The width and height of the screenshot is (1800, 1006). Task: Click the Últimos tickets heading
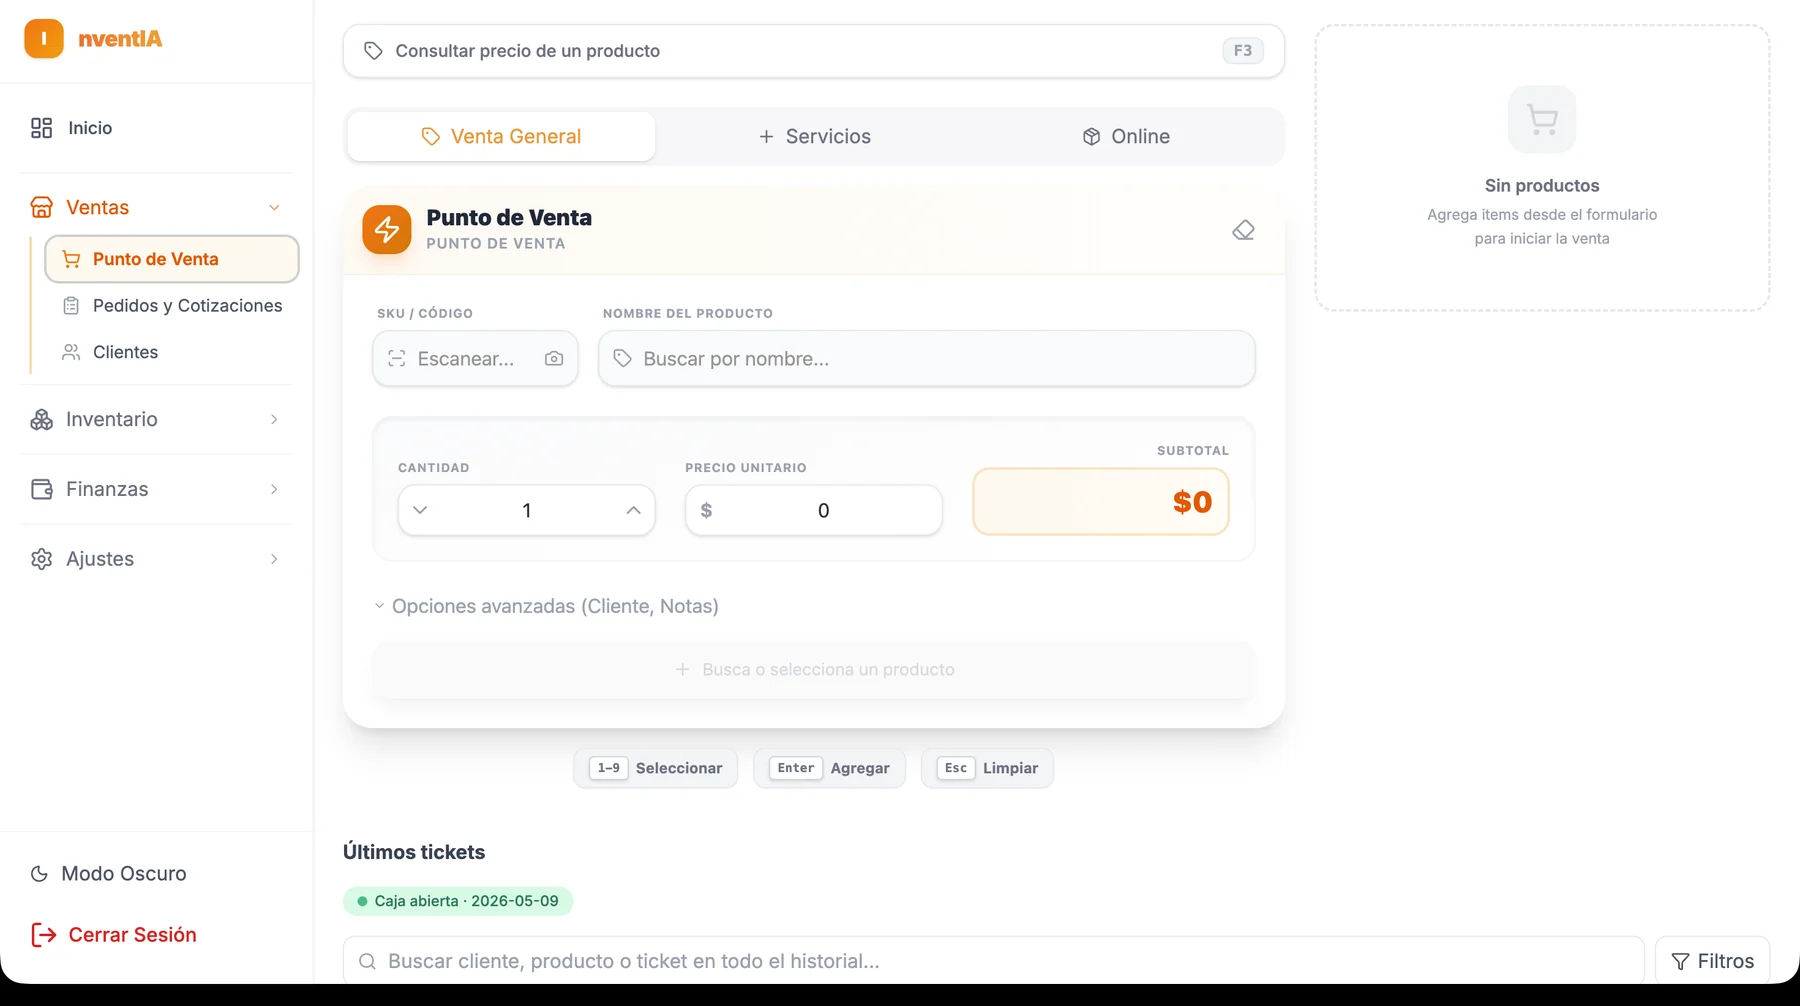[414, 852]
